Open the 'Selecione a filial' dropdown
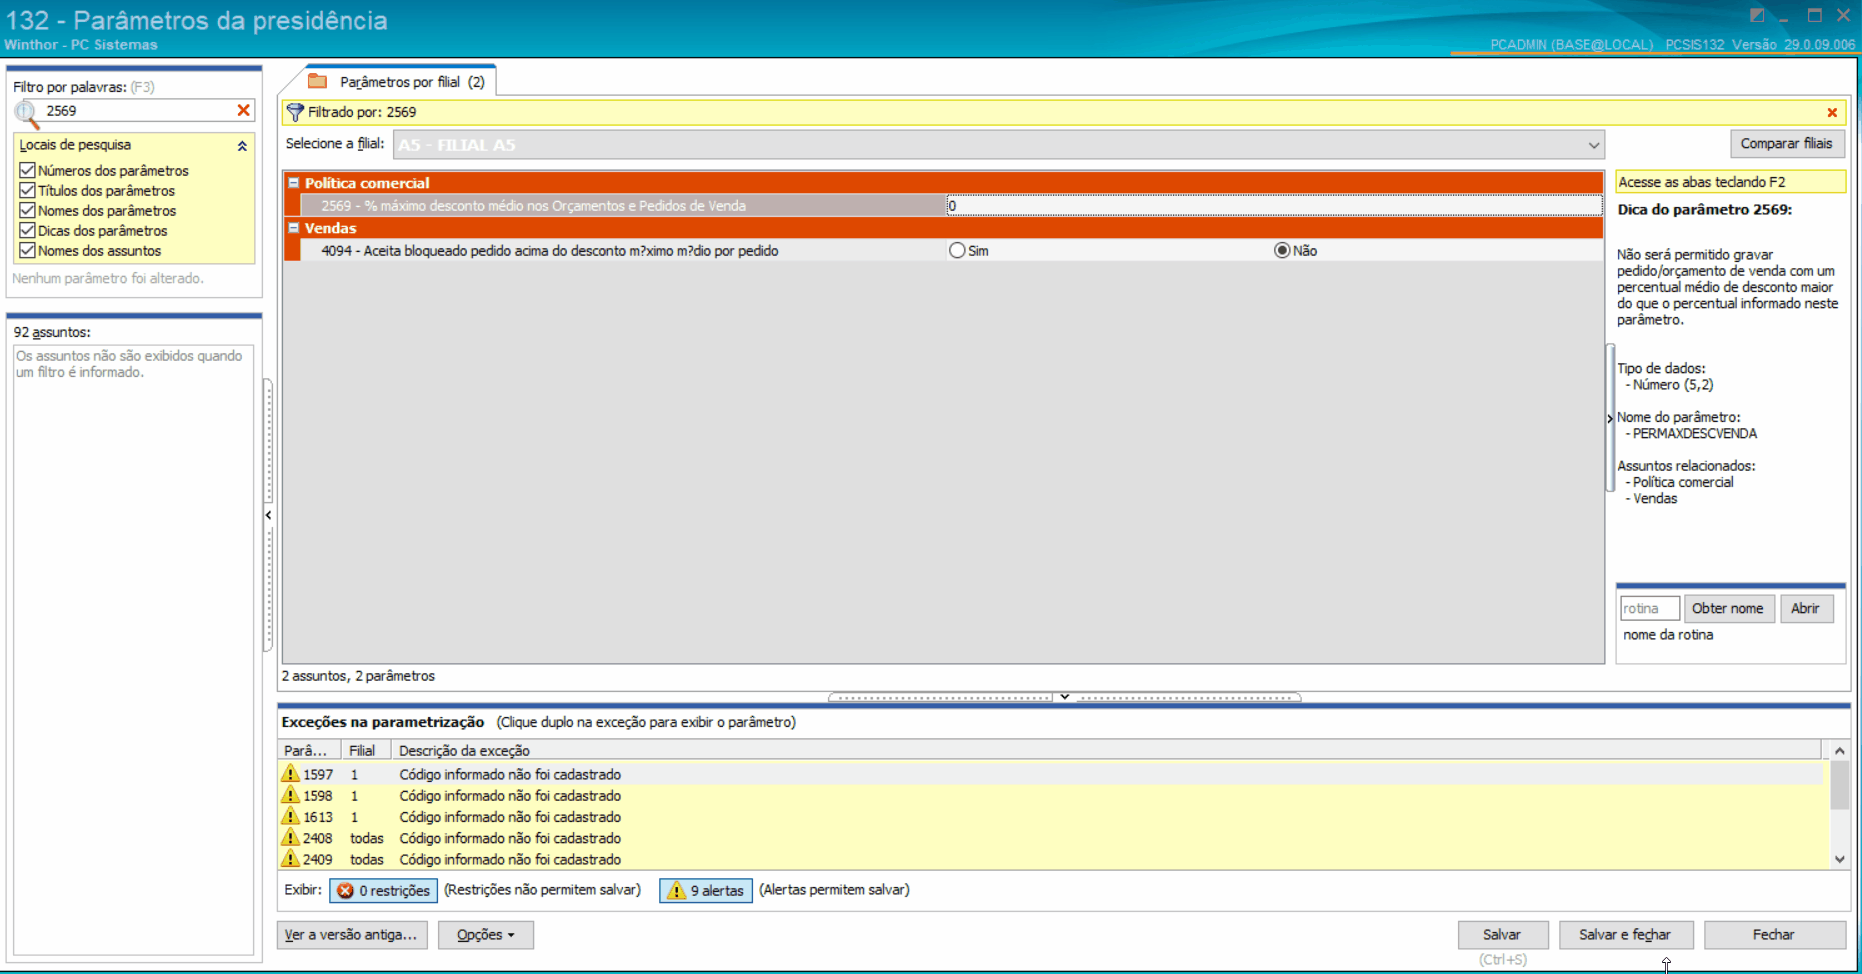Viewport: 1862px width, 974px height. point(1593,145)
